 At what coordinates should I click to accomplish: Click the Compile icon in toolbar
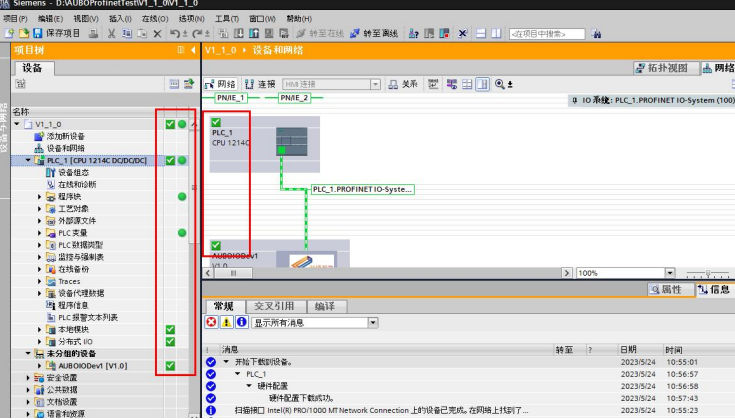point(224,33)
